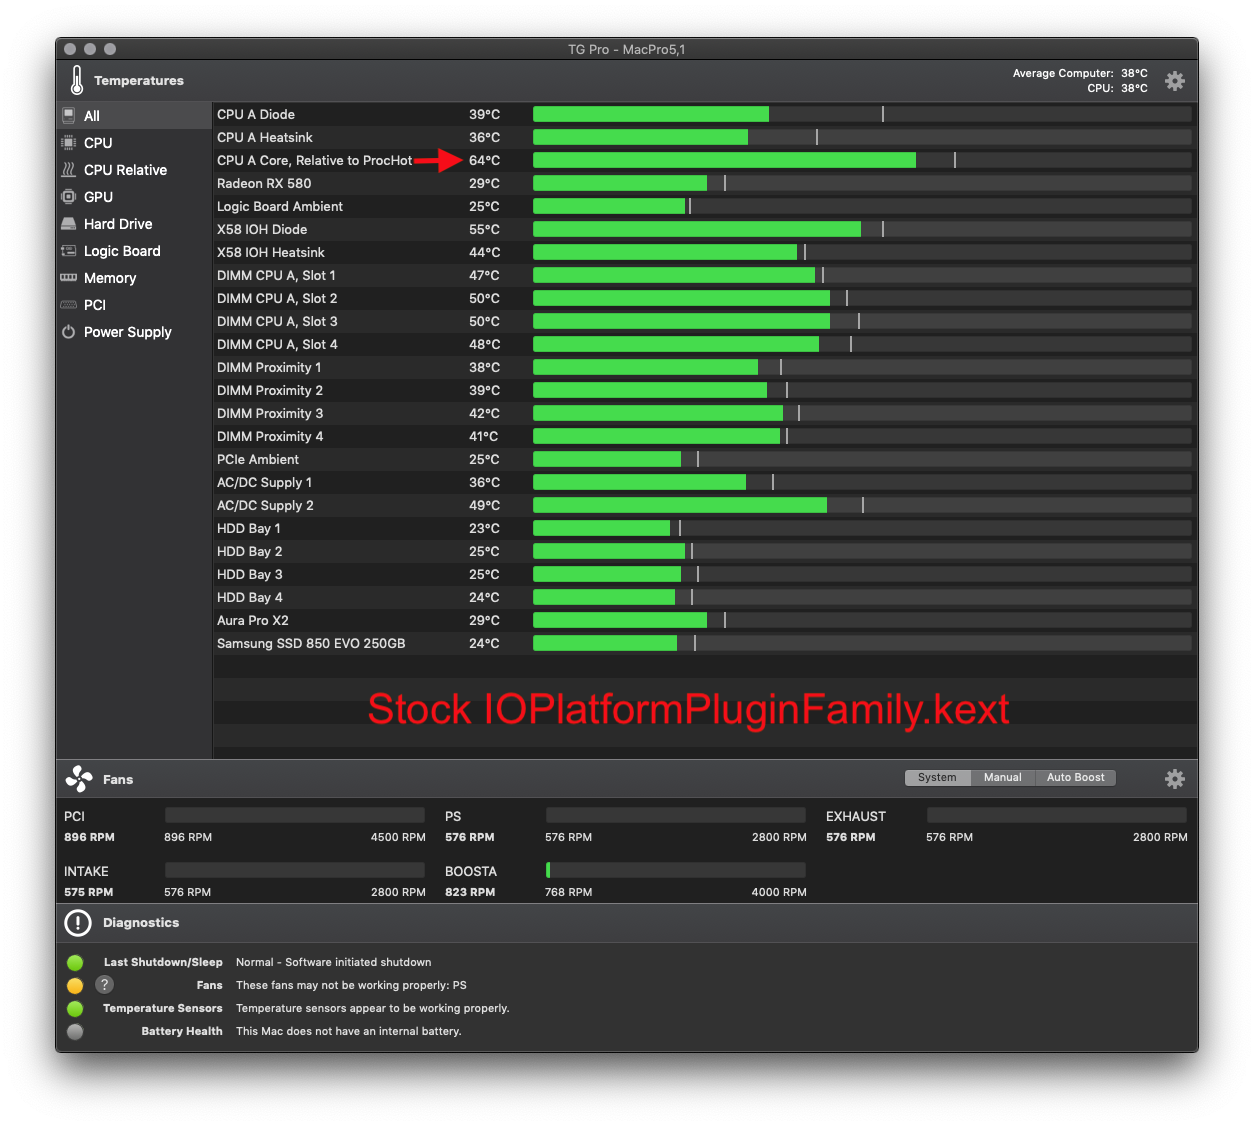
Task: Select the Logic Board Ambient row
Action: coord(704,206)
